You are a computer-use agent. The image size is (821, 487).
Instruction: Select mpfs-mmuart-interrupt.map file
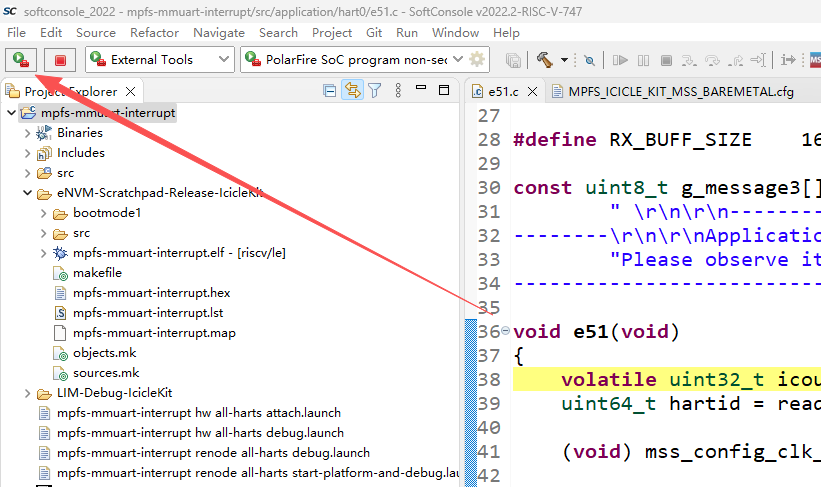(x=154, y=333)
